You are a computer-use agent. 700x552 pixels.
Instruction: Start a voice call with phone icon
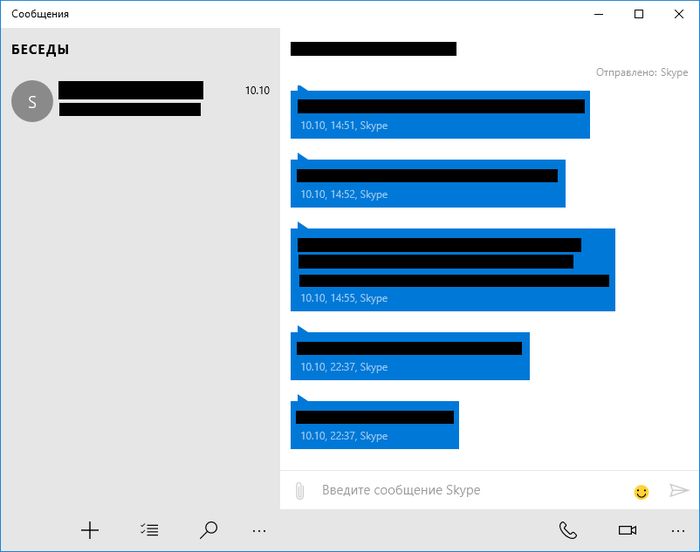tap(568, 530)
